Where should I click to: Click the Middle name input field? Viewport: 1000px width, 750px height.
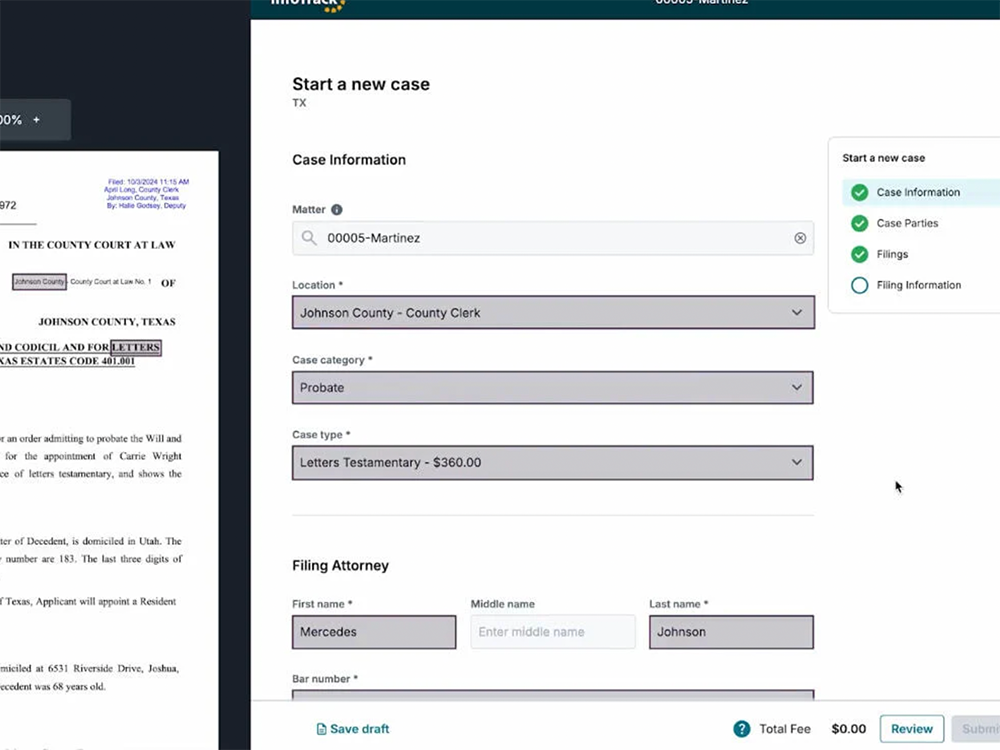(553, 632)
